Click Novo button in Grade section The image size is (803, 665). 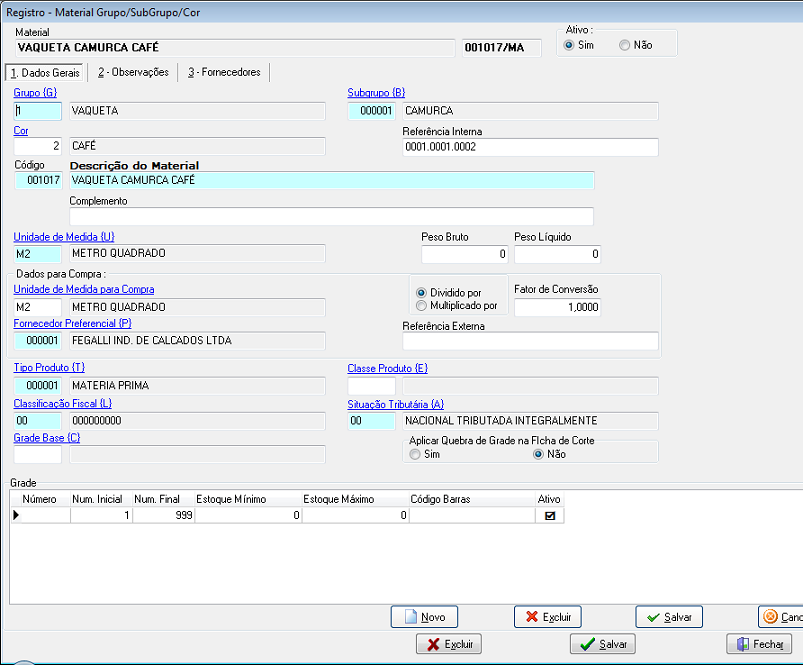(x=424, y=617)
